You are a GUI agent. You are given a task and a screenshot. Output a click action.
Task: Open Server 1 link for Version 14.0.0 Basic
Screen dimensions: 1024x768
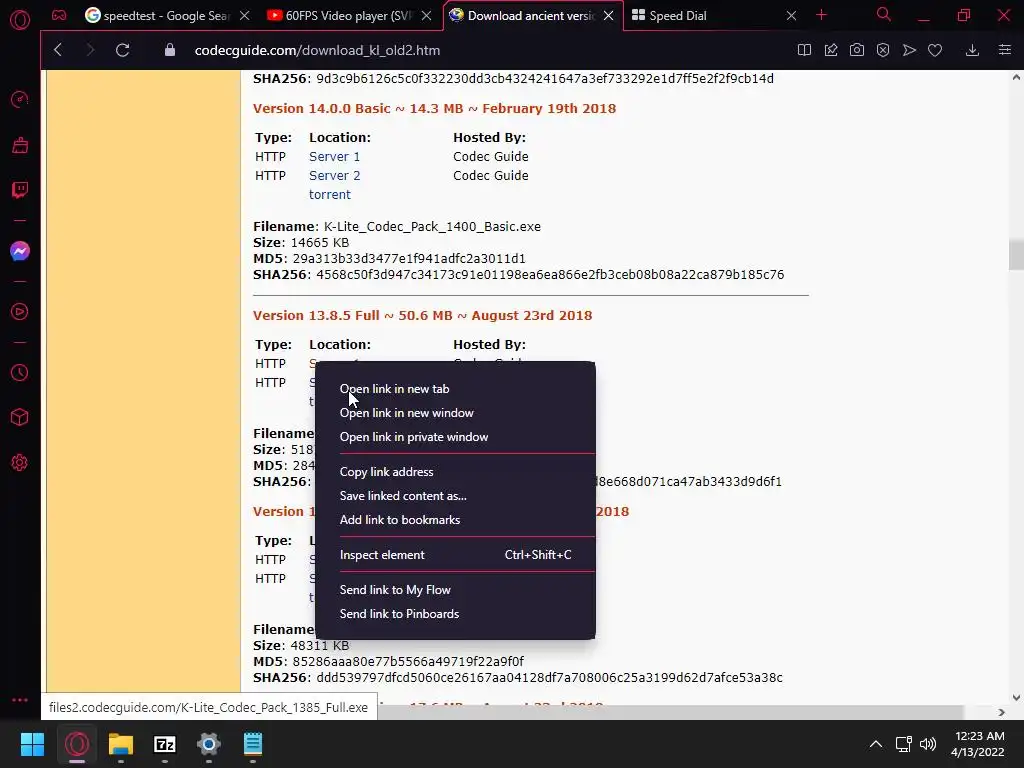point(334,157)
